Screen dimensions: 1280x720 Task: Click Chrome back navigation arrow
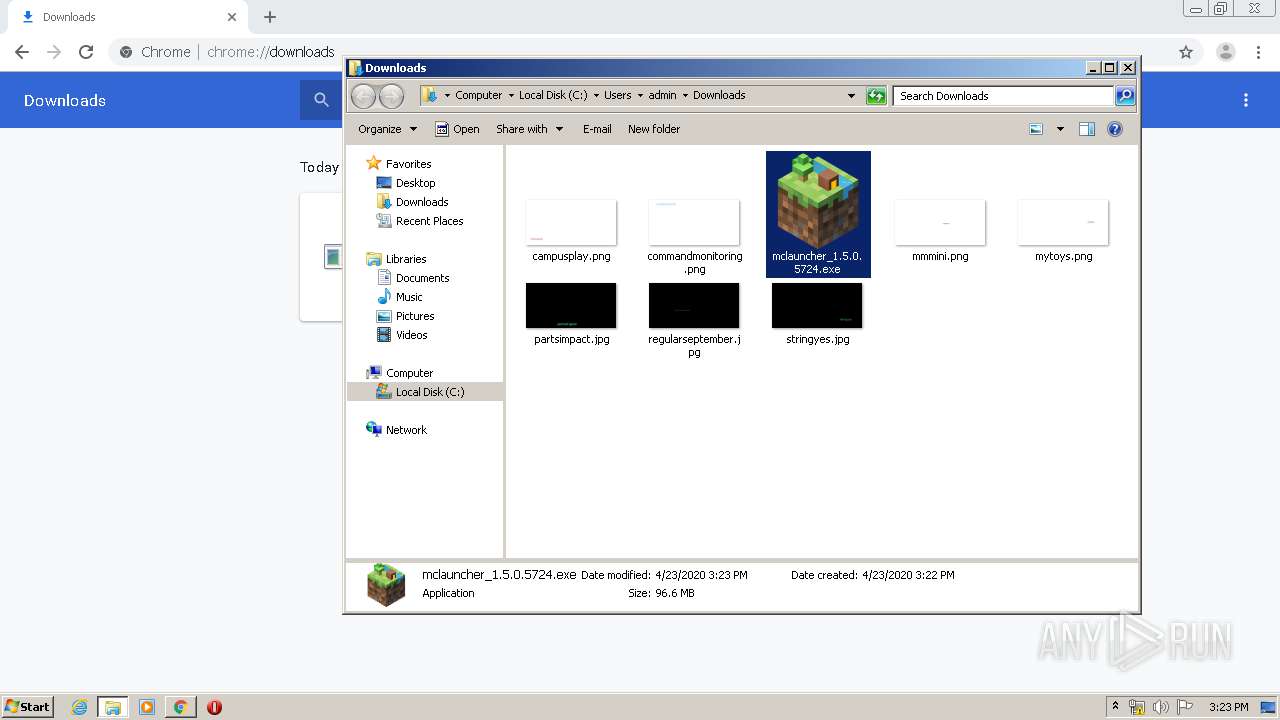pyautogui.click(x=22, y=52)
